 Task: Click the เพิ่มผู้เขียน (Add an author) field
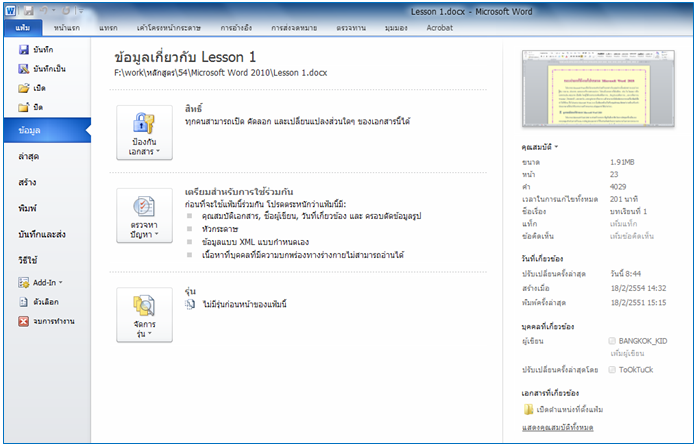point(627,354)
